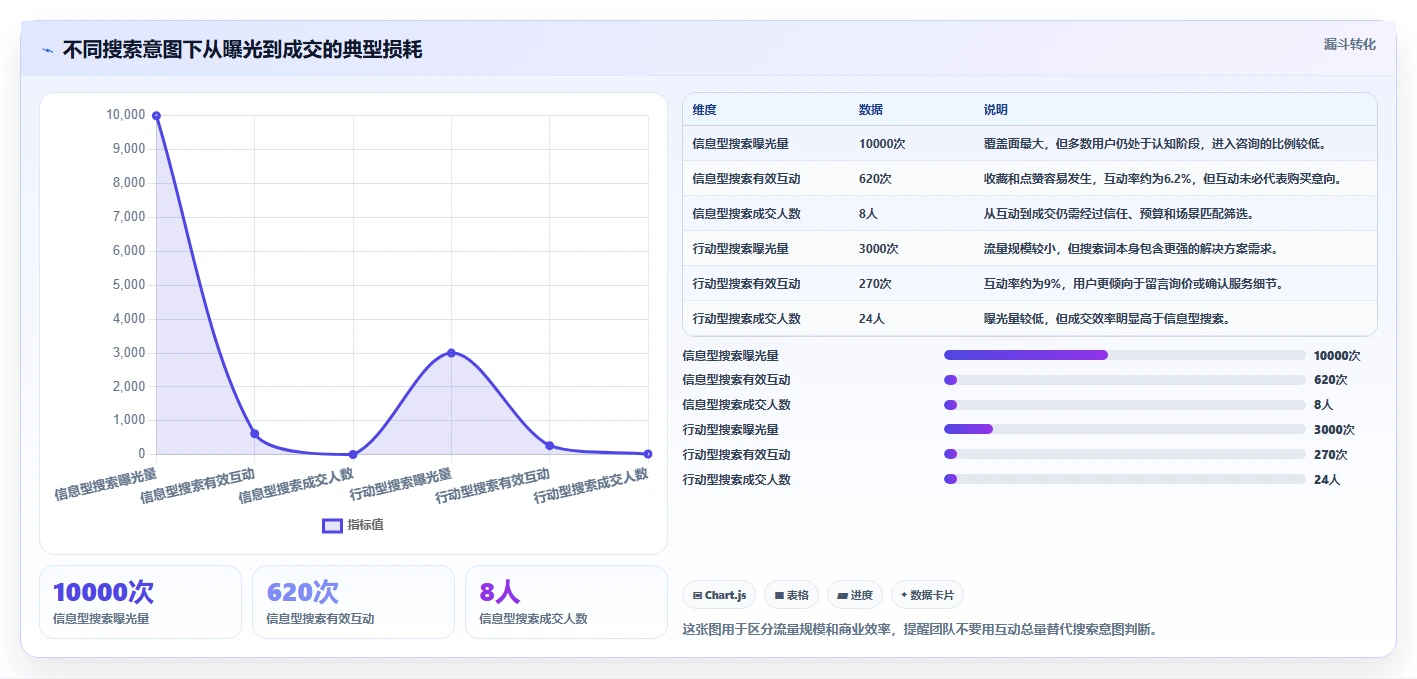Click the 620次 table cell

[875, 179]
